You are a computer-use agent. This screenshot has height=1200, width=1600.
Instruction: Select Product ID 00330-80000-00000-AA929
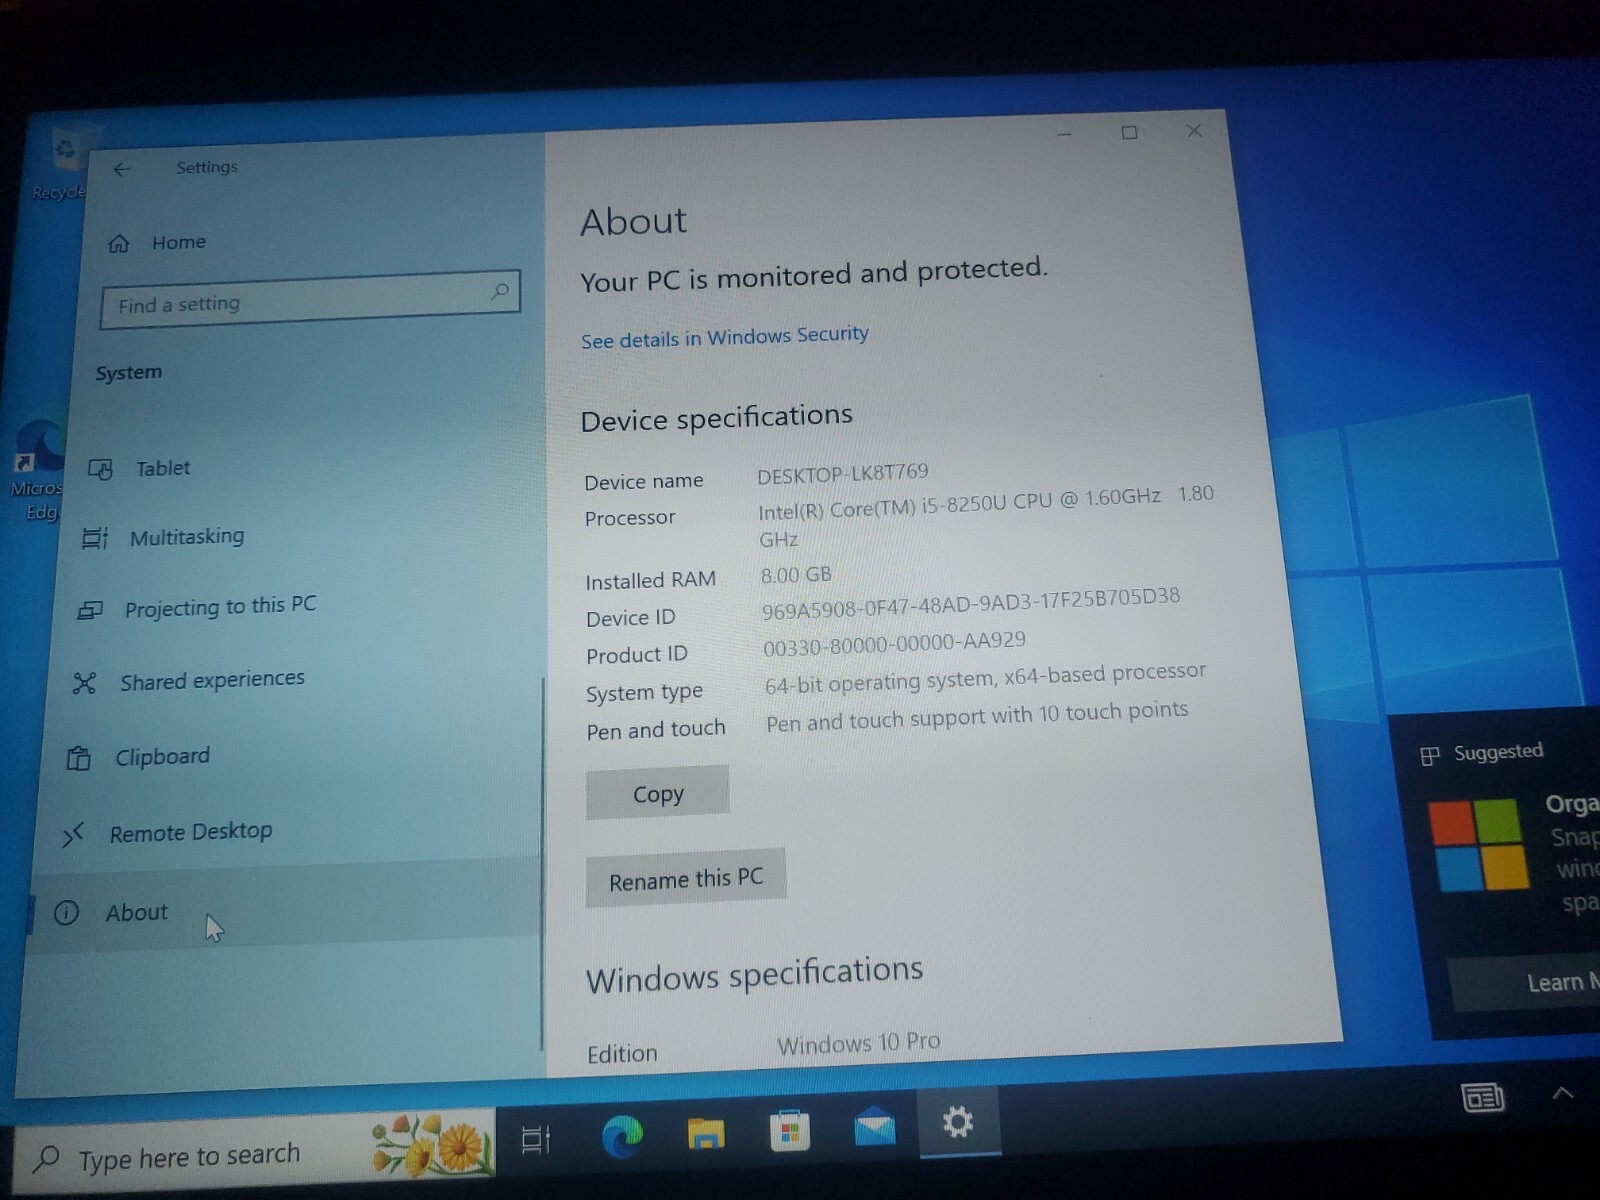point(894,643)
